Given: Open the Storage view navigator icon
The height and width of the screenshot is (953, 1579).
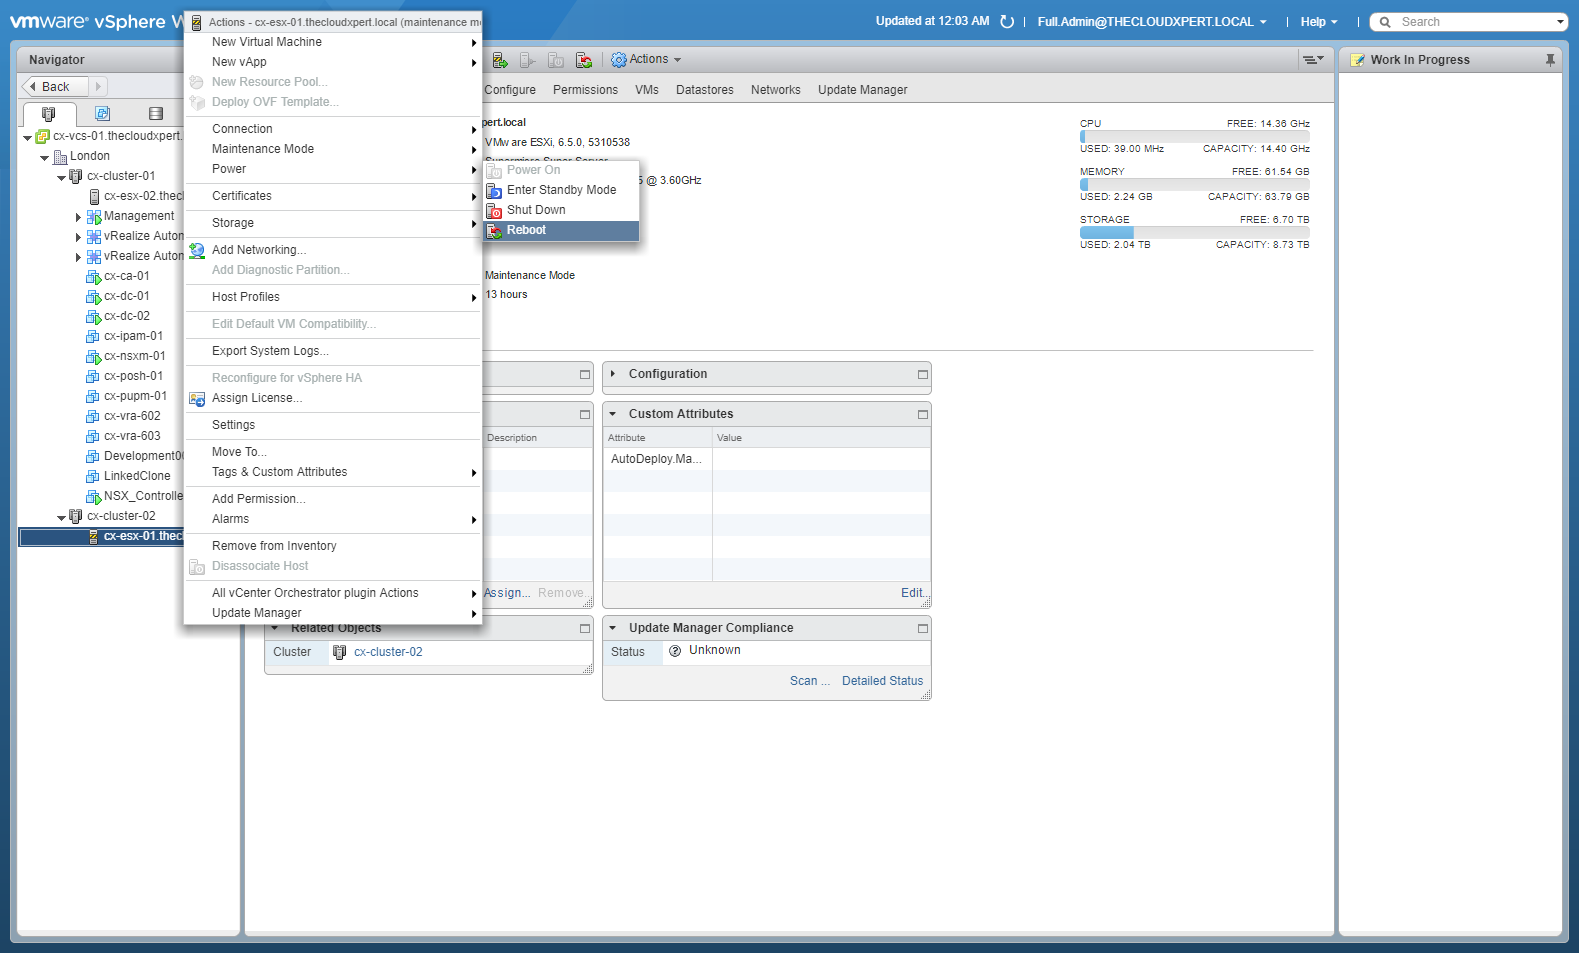Looking at the screenshot, I should click(155, 114).
